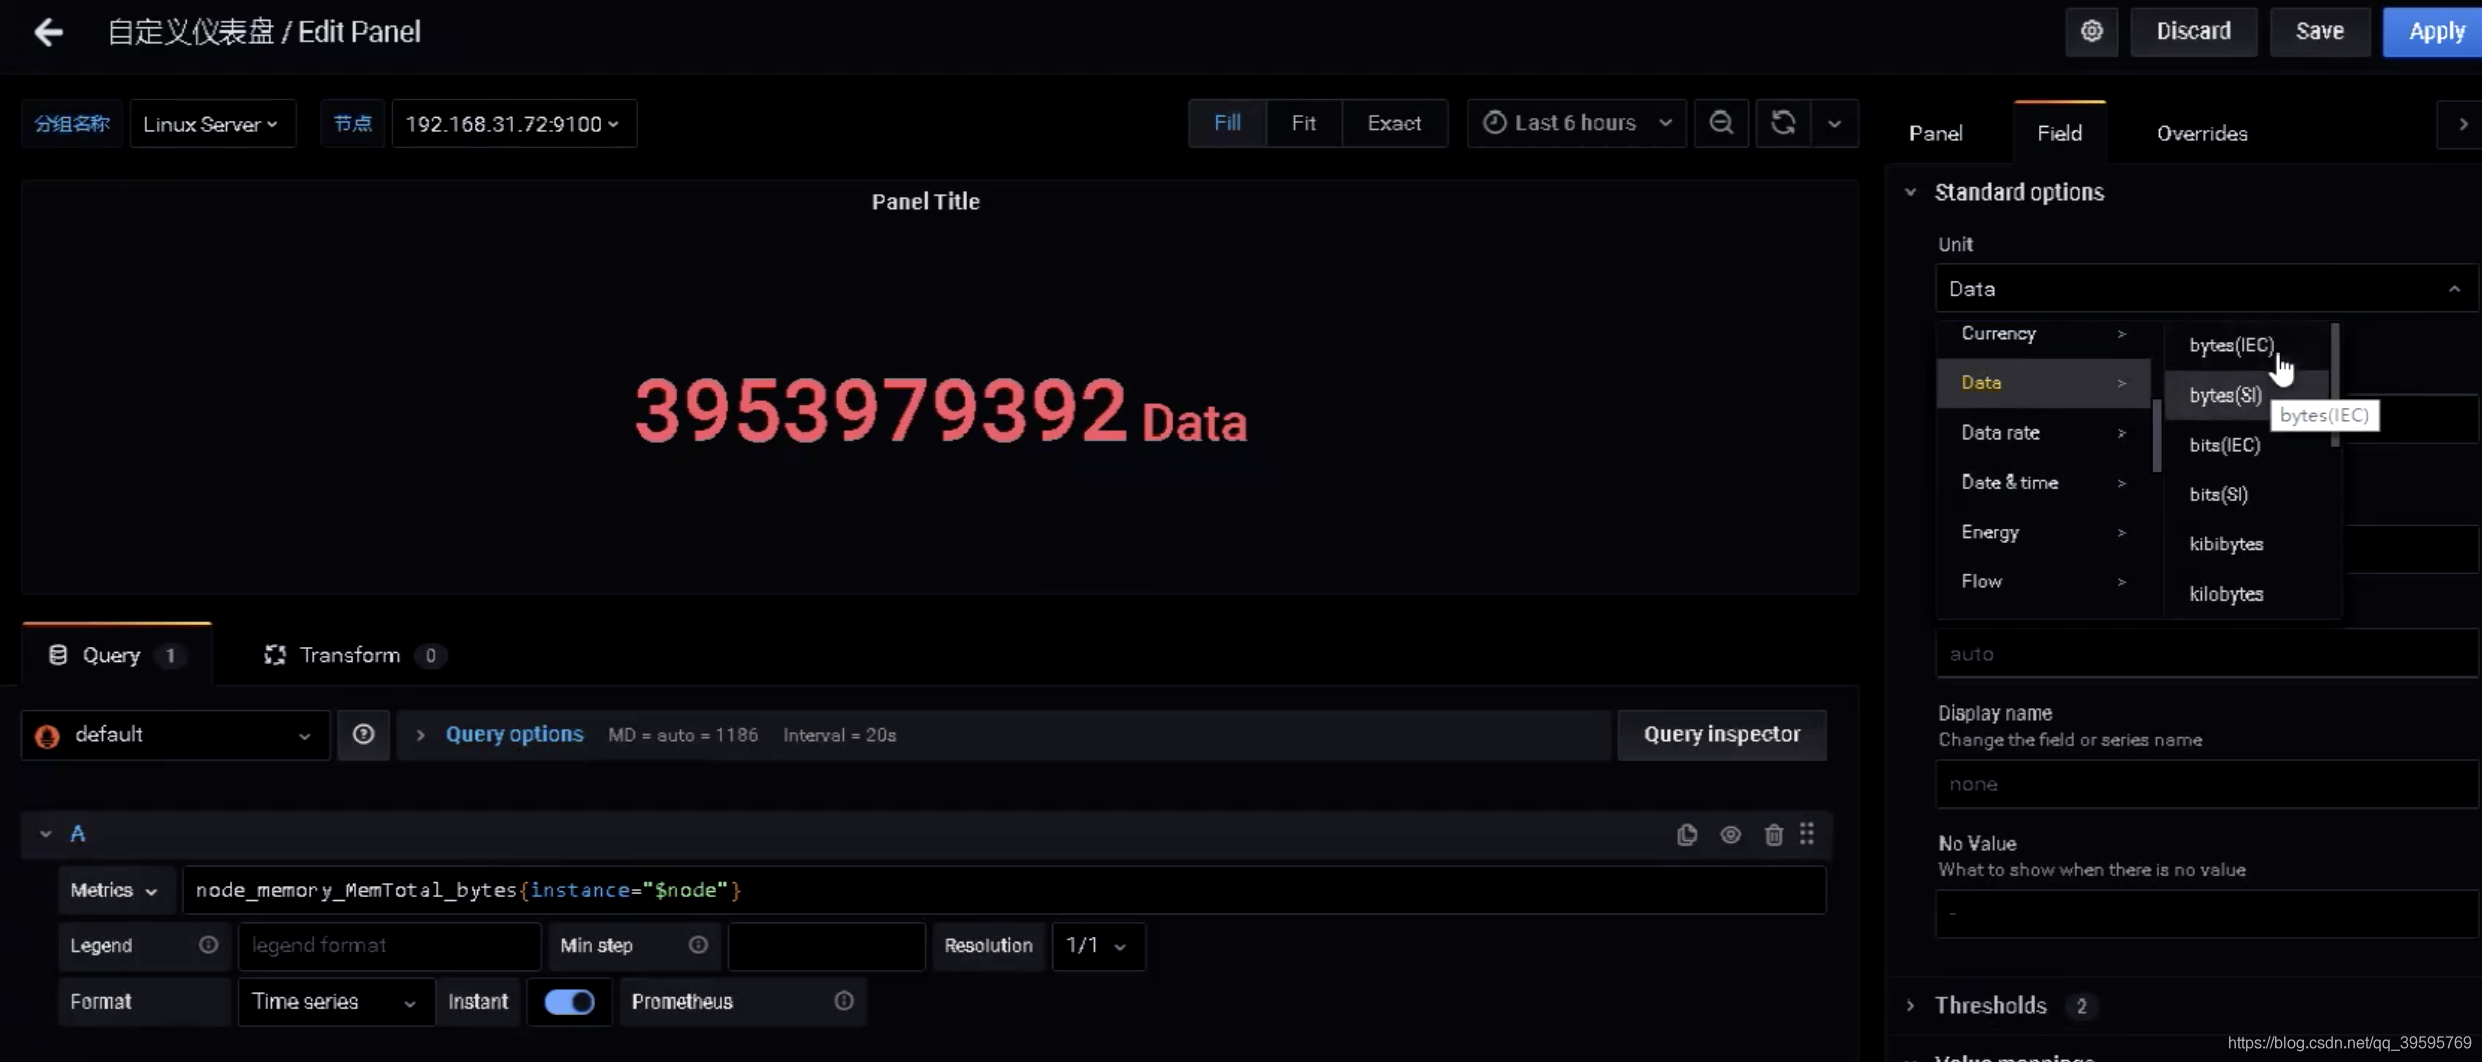Delete query A using the trash icon

[1773, 835]
